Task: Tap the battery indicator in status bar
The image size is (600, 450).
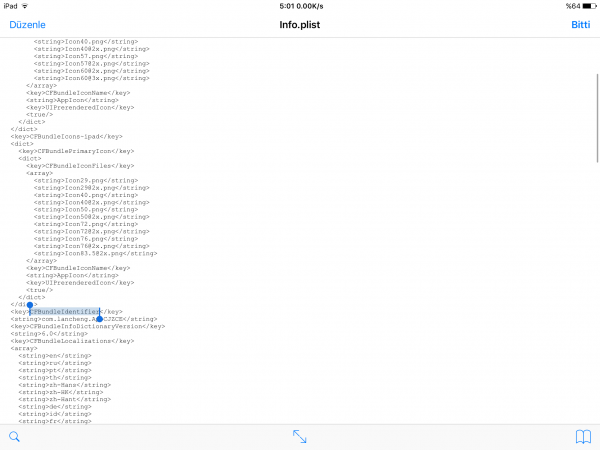Action: 589,6
